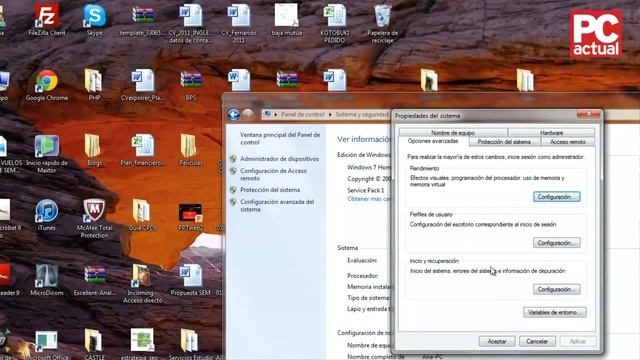Open Inicio y recuperación Configuración button
The width and height of the screenshot is (640, 360).
(x=556, y=289)
